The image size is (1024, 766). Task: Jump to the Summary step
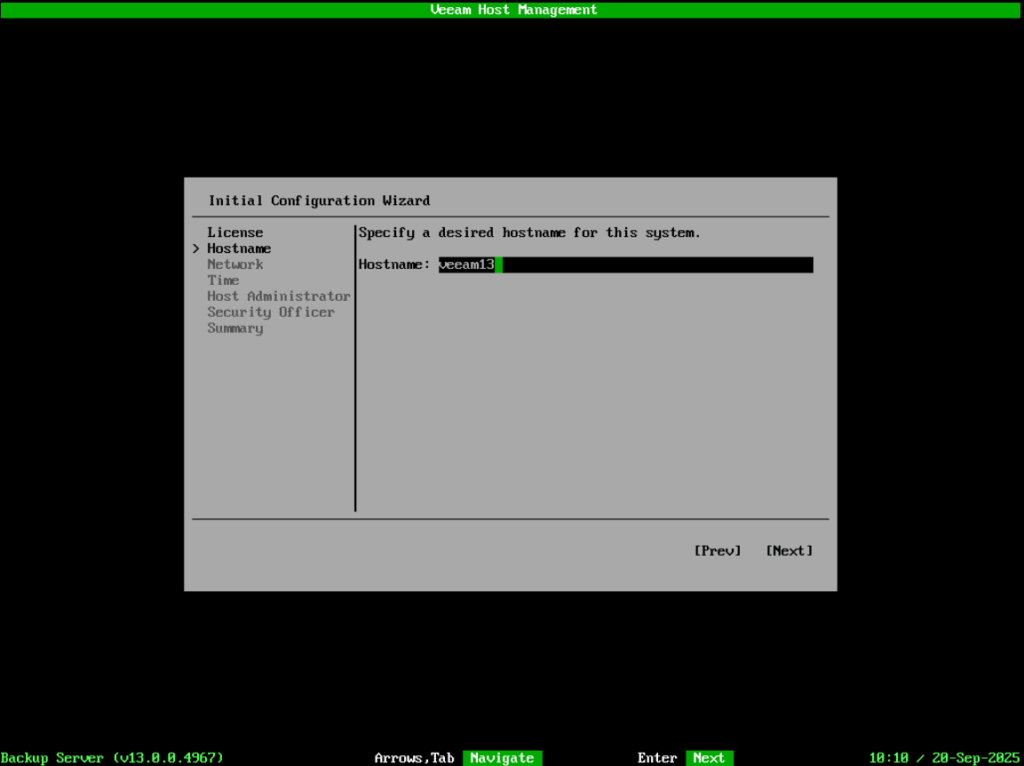coord(235,329)
